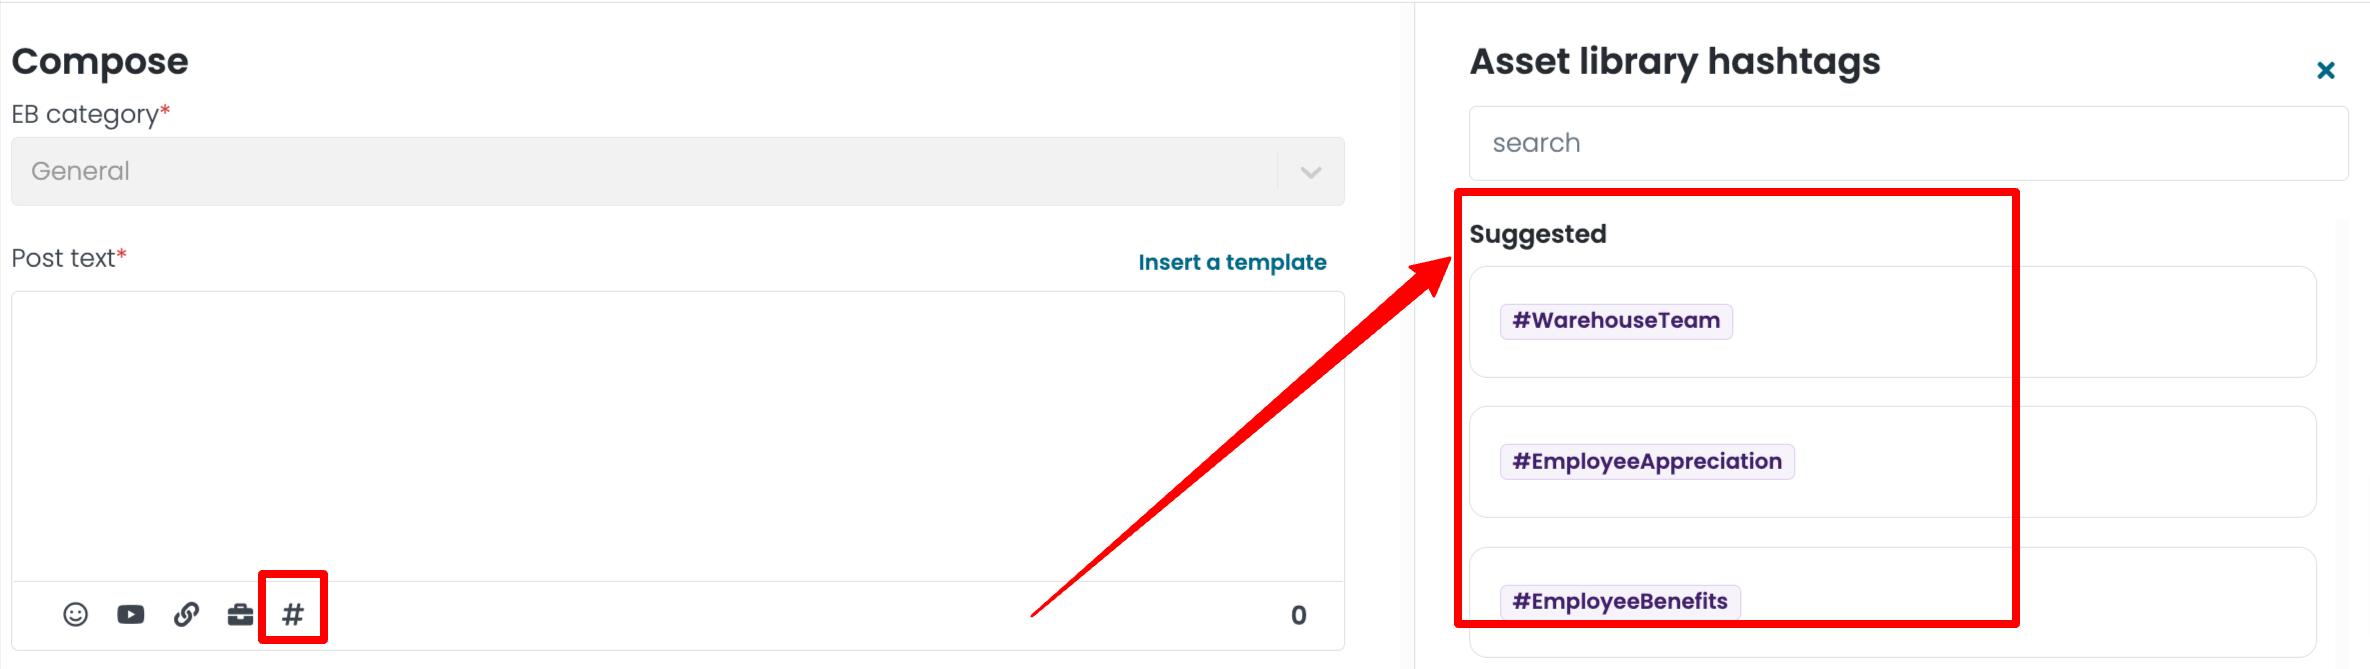Select the #EmployeeBenefits hashtag
The width and height of the screenshot is (2370, 669).
[1620, 601]
